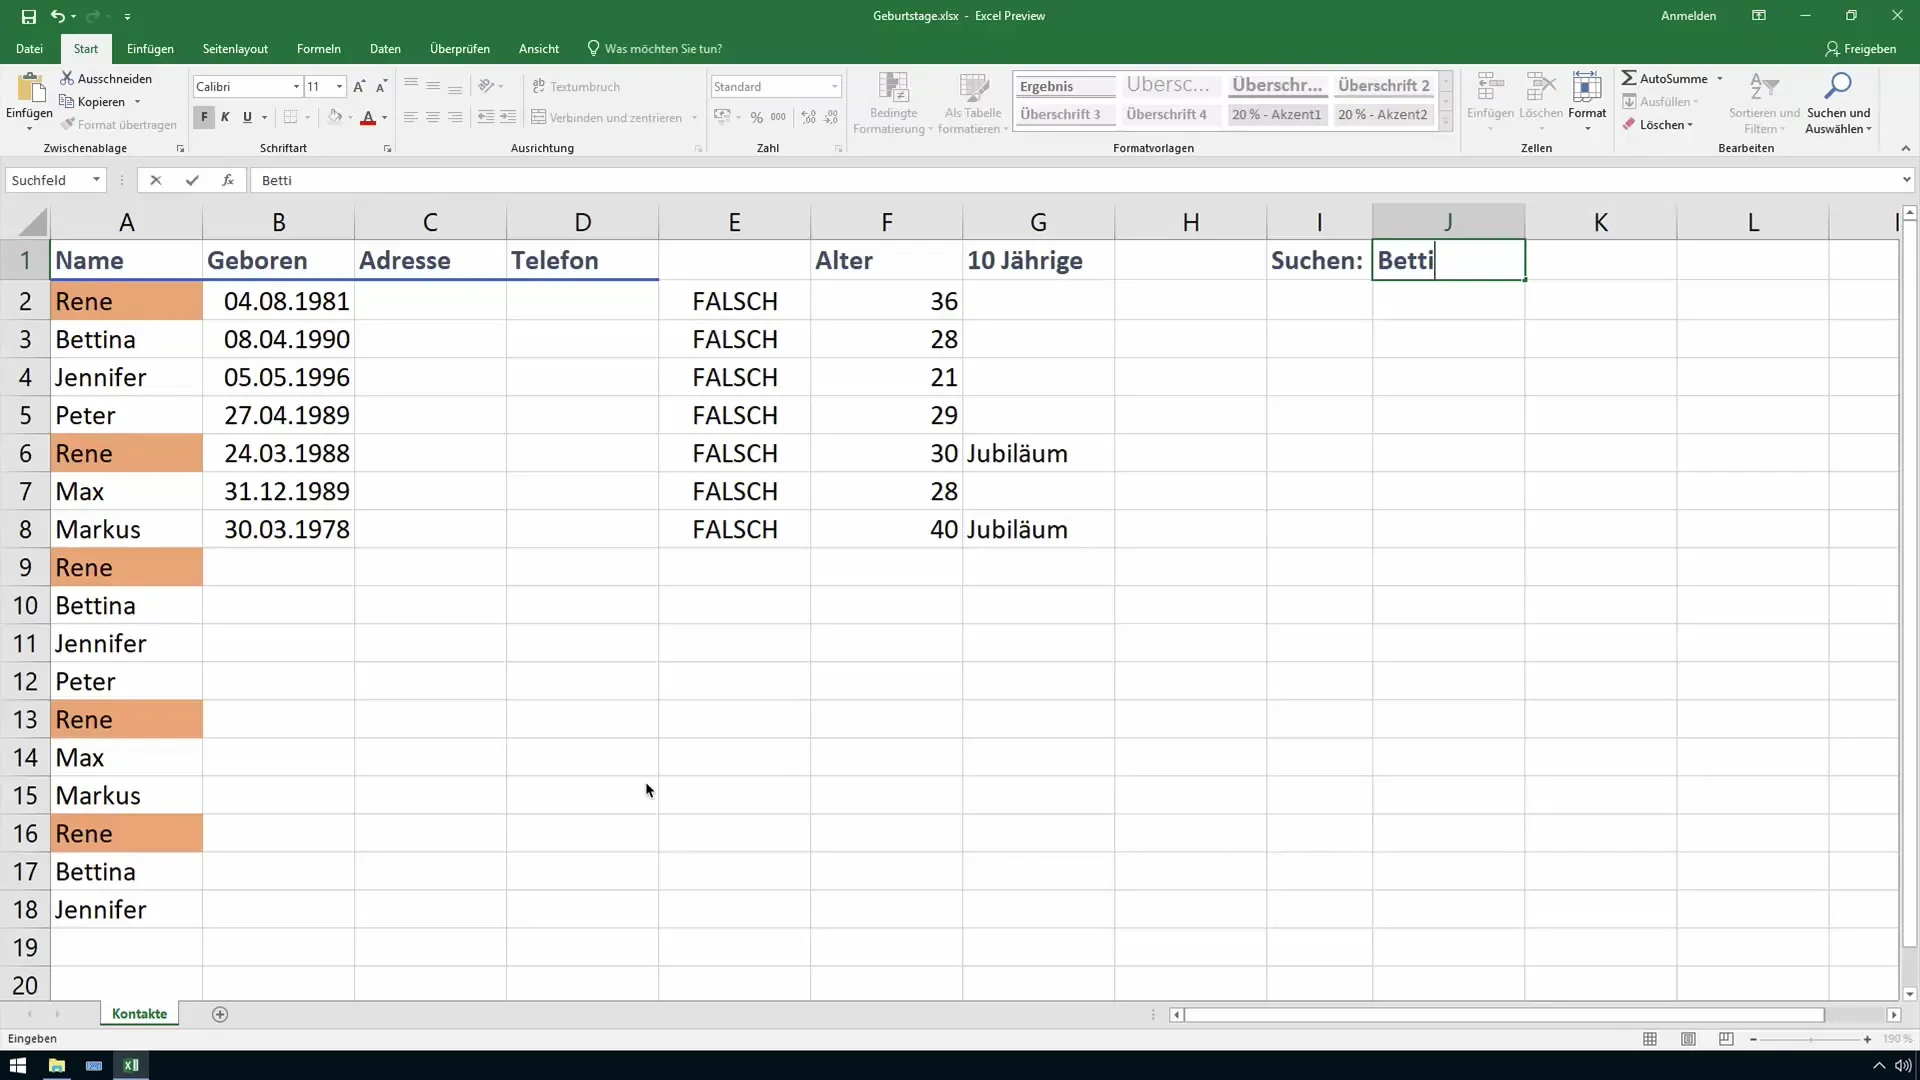The image size is (1920, 1080).
Task: Open the AutoSumme dropdown arrow
Action: coord(1720,78)
